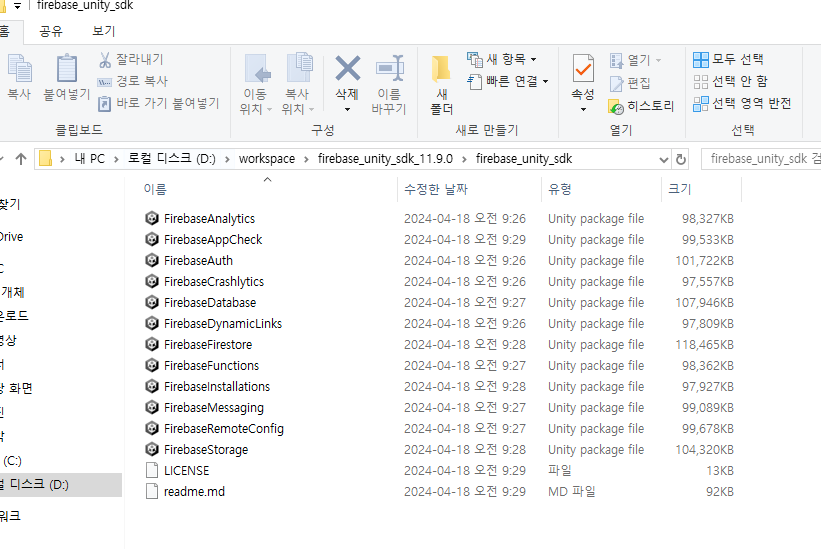Click Invert selection (선택 영역 반전)
821x549 pixels.
pyautogui.click(x=742, y=103)
